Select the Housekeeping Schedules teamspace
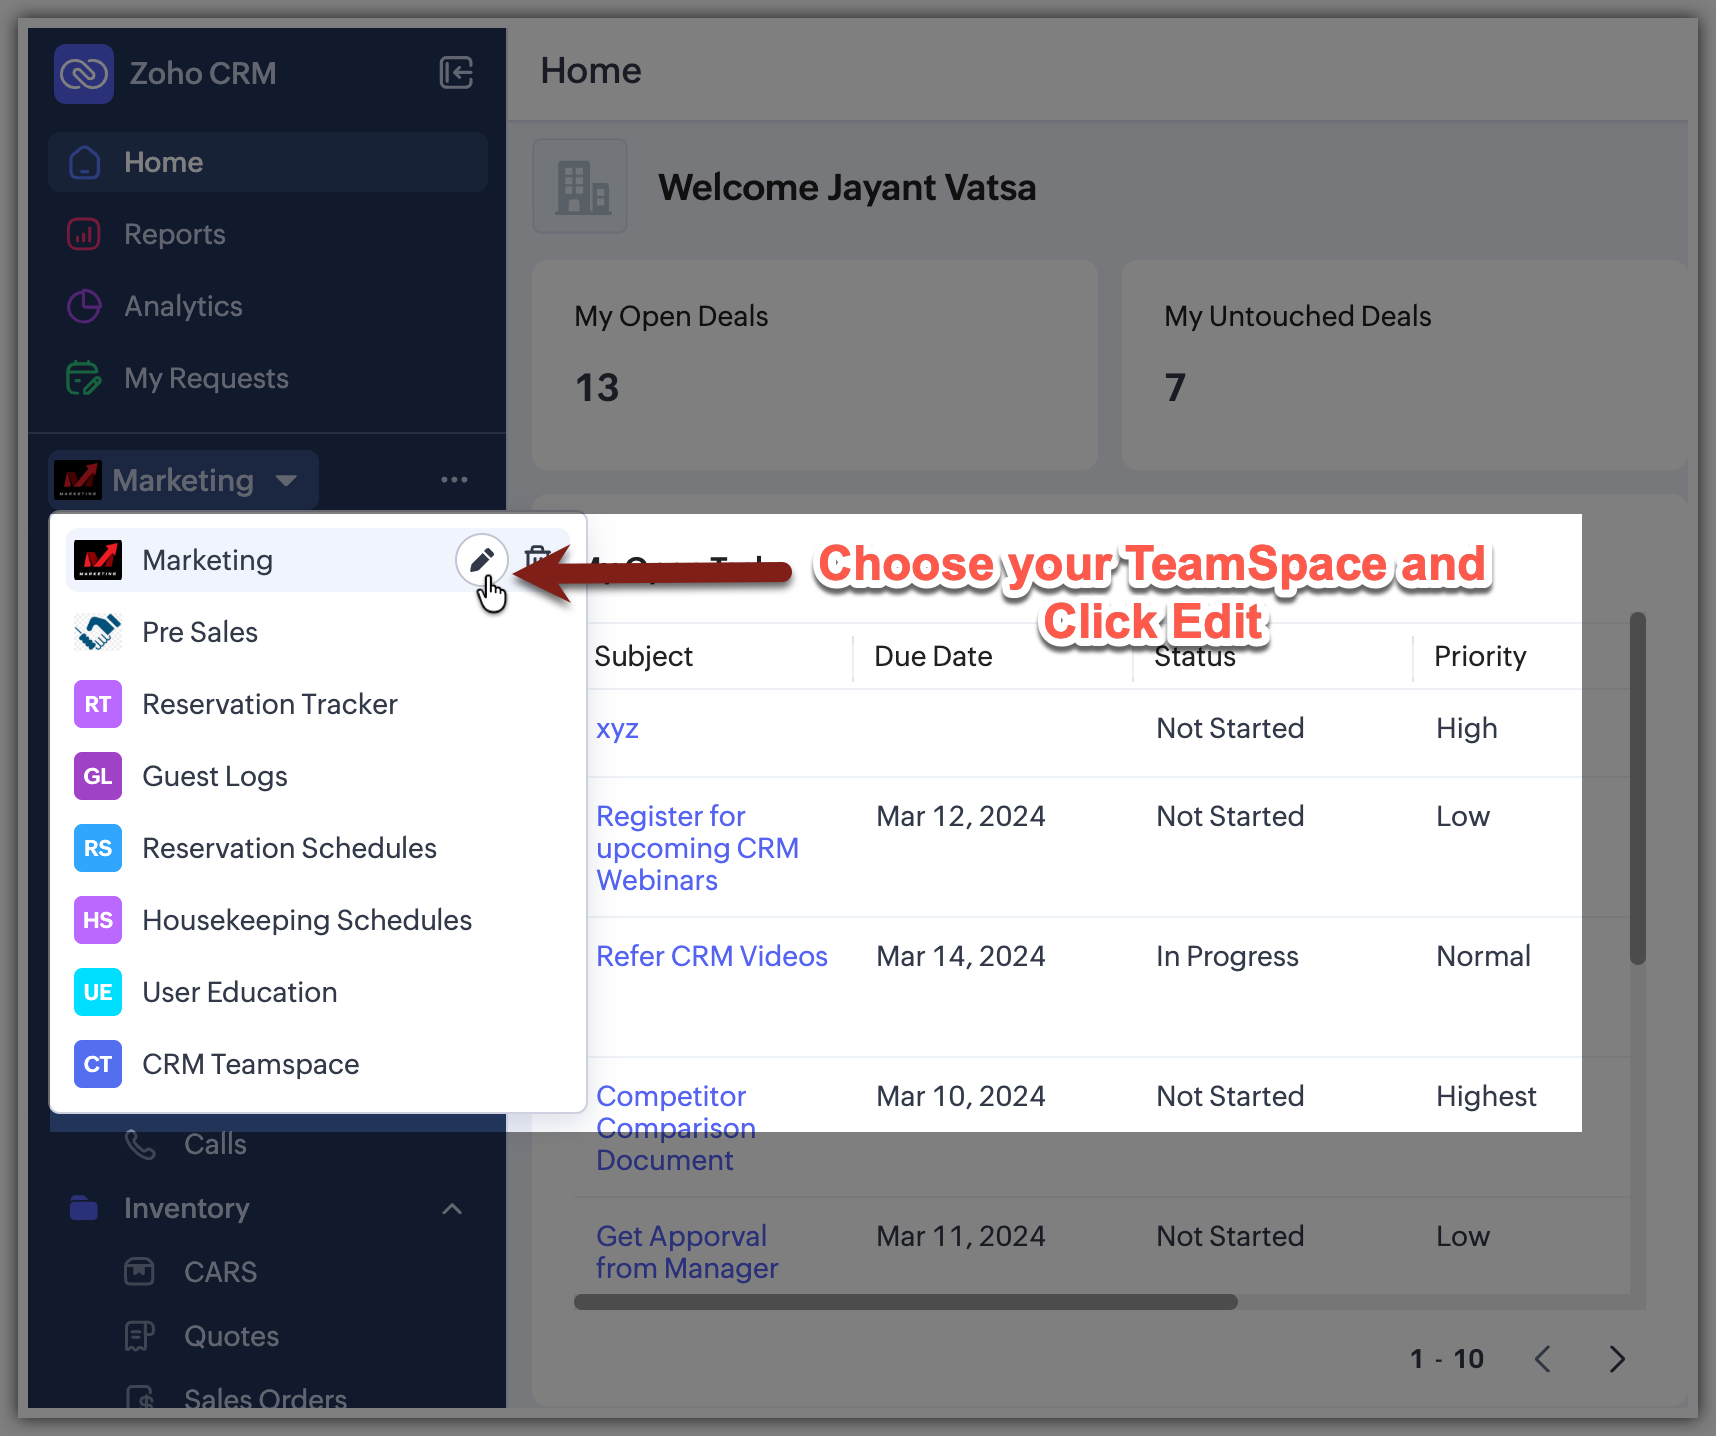 pyautogui.click(x=318, y=920)
